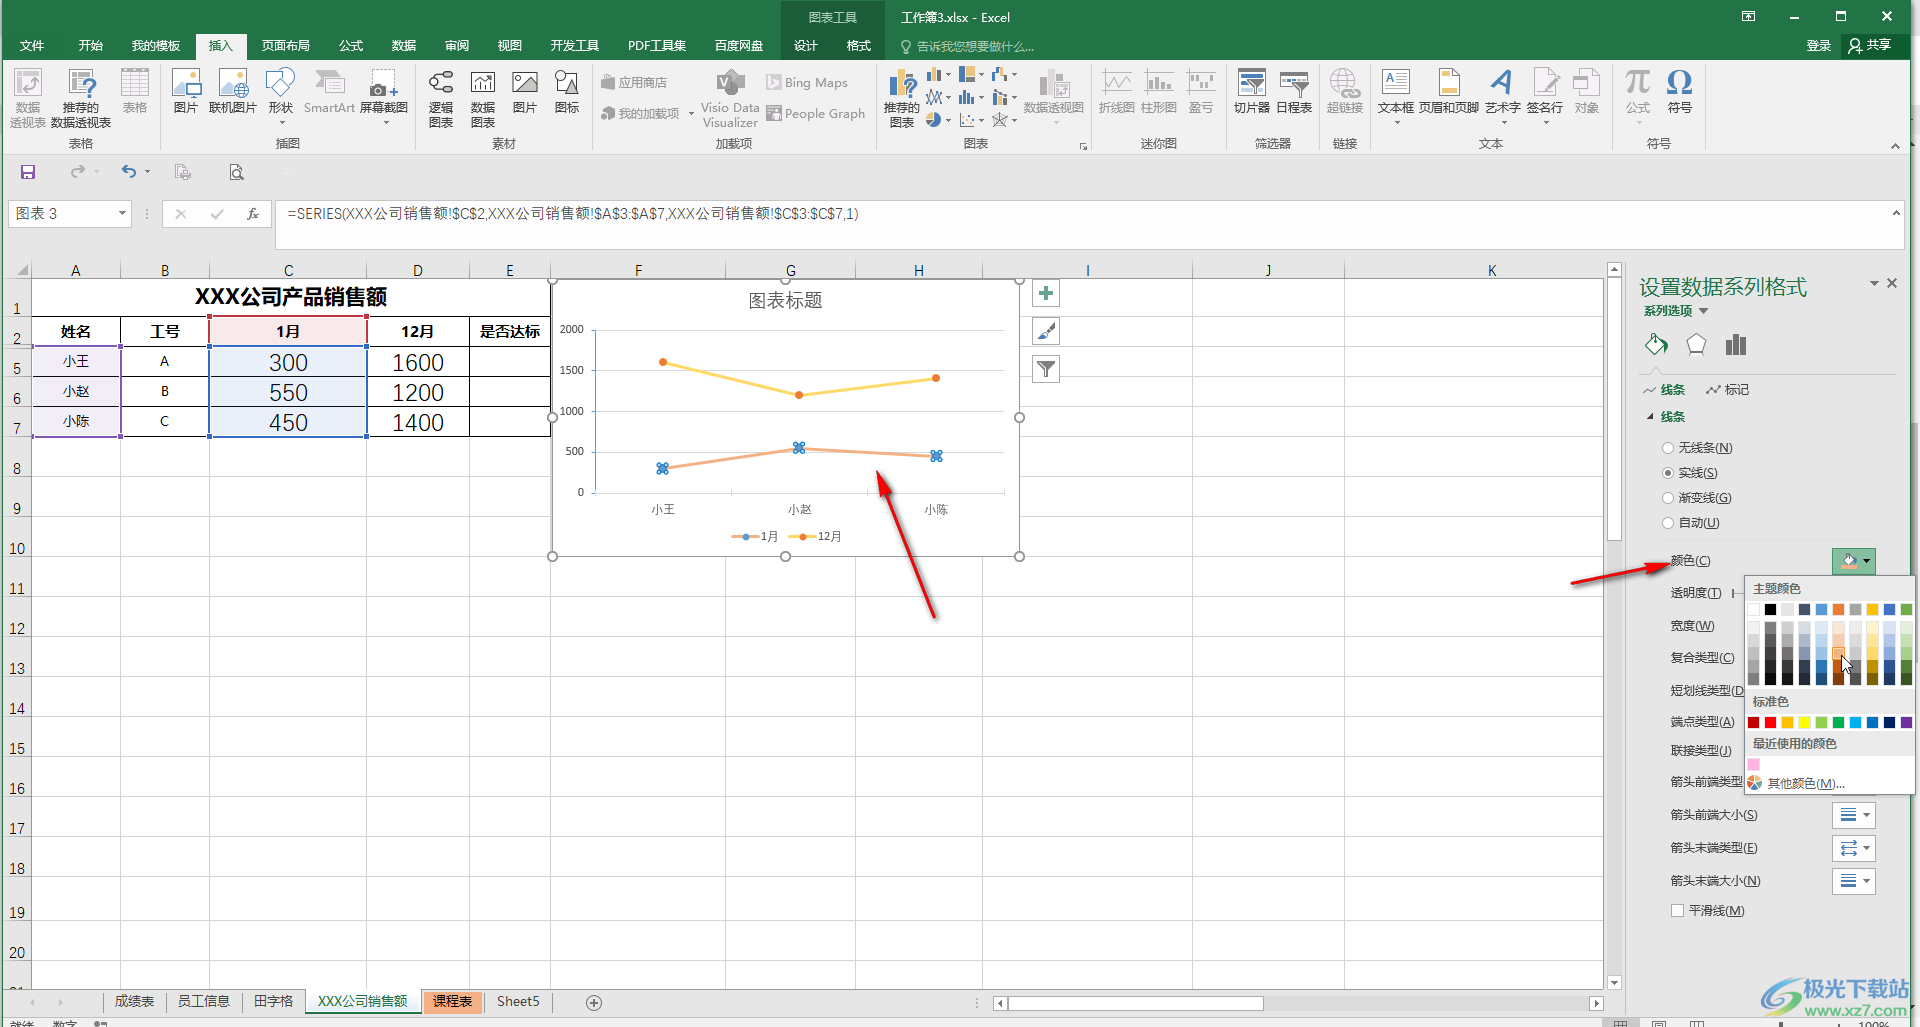The image size is (1920, 1027).
Task: Select the Effects pentagon tab in format pane
Action: coord(1696,345)
